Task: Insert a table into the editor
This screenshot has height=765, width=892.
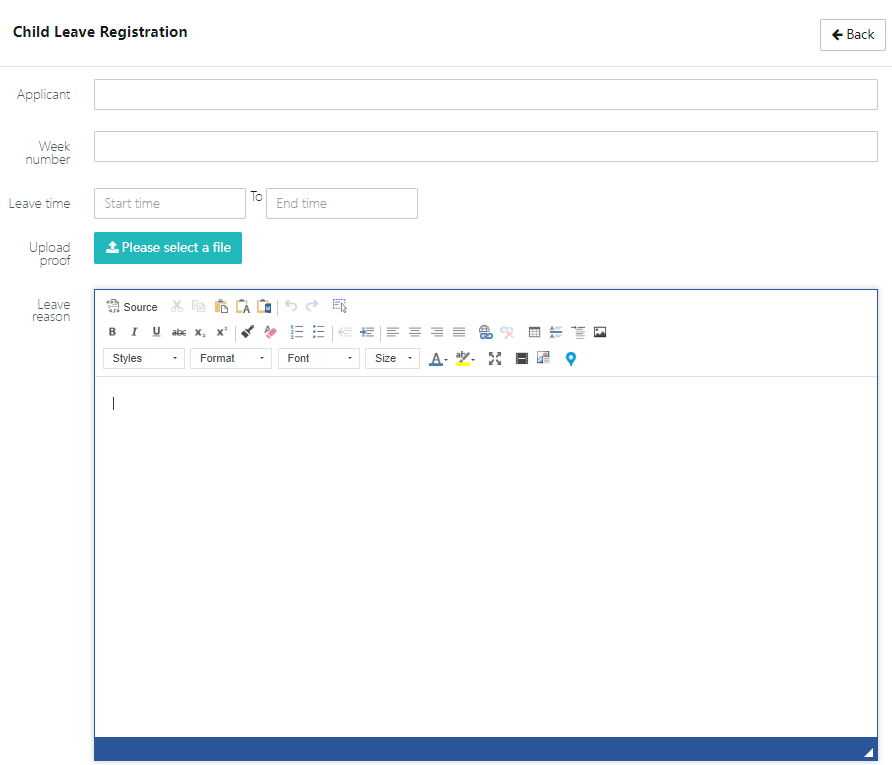Action: [x=534, y=332]
